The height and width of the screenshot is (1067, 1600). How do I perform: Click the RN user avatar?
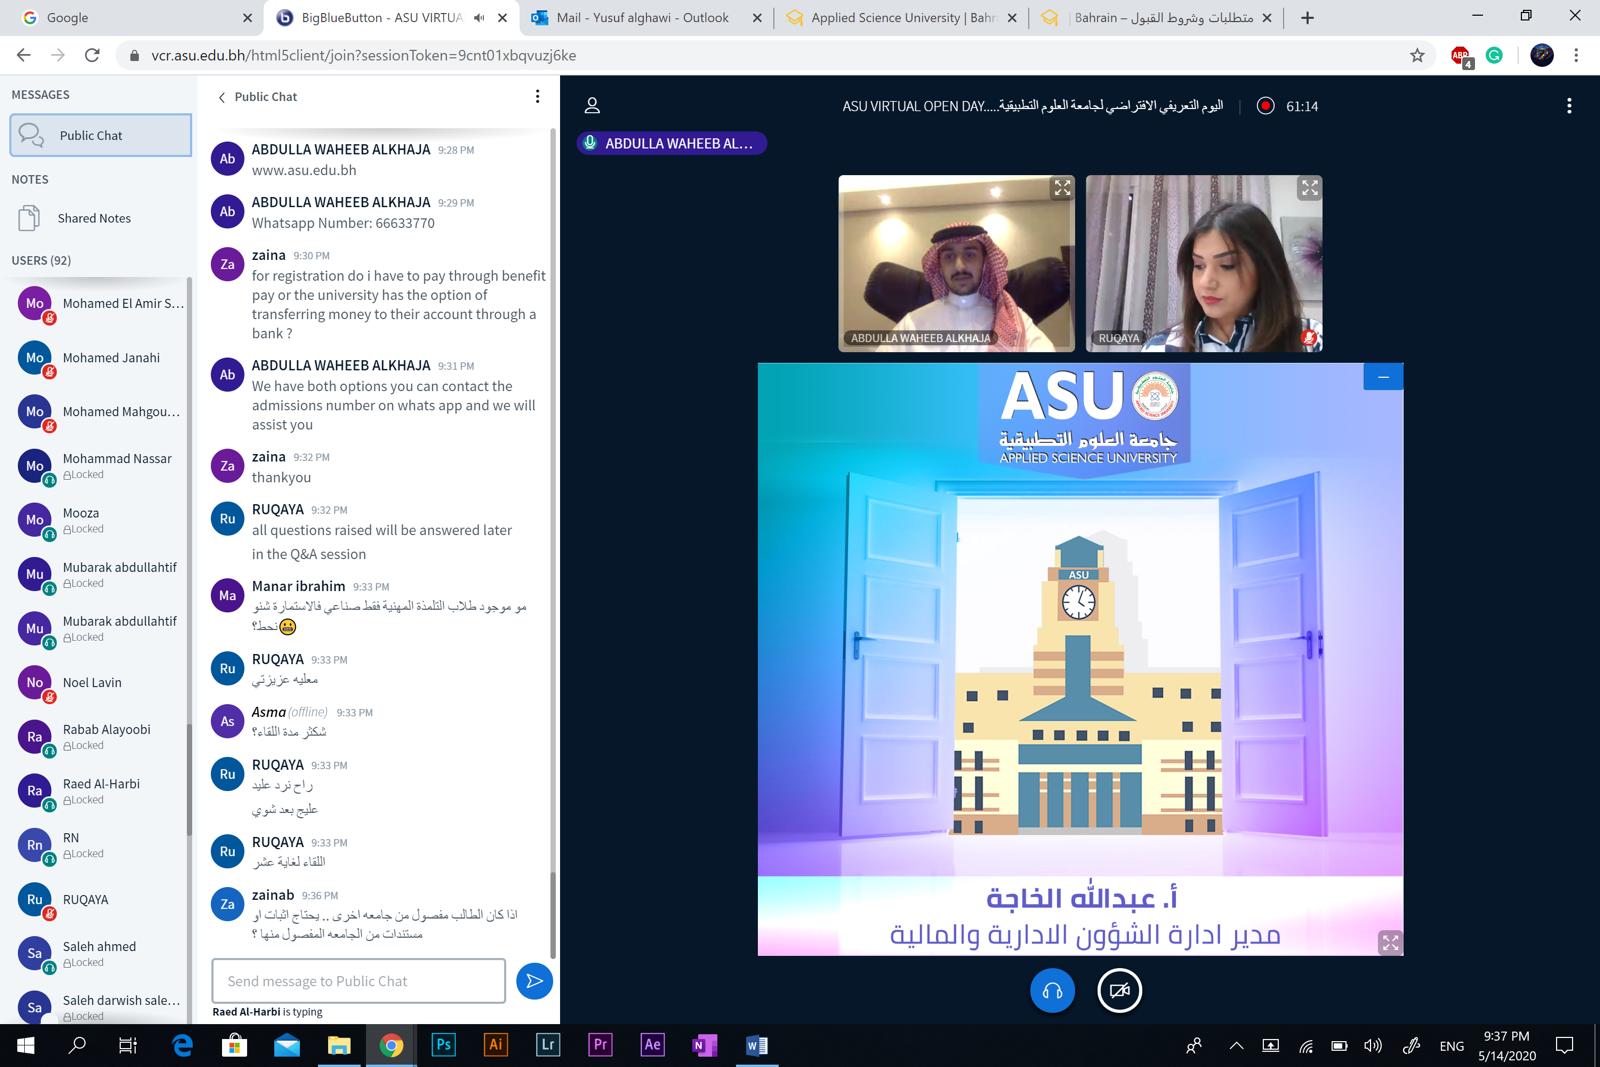pos(35,846)
